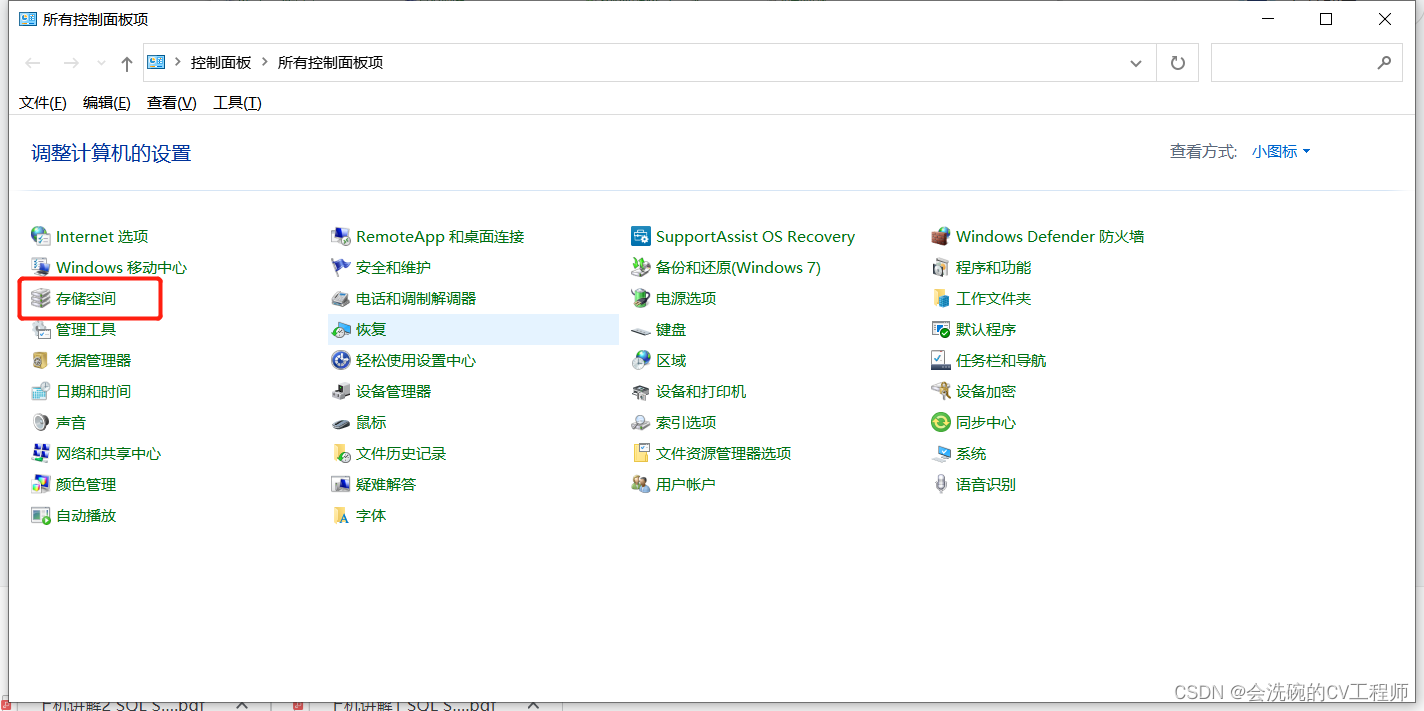The width and height of the screenshot is (1424, 711).
Task: Open the 自动播放 icon
Action: pos(40,515)
